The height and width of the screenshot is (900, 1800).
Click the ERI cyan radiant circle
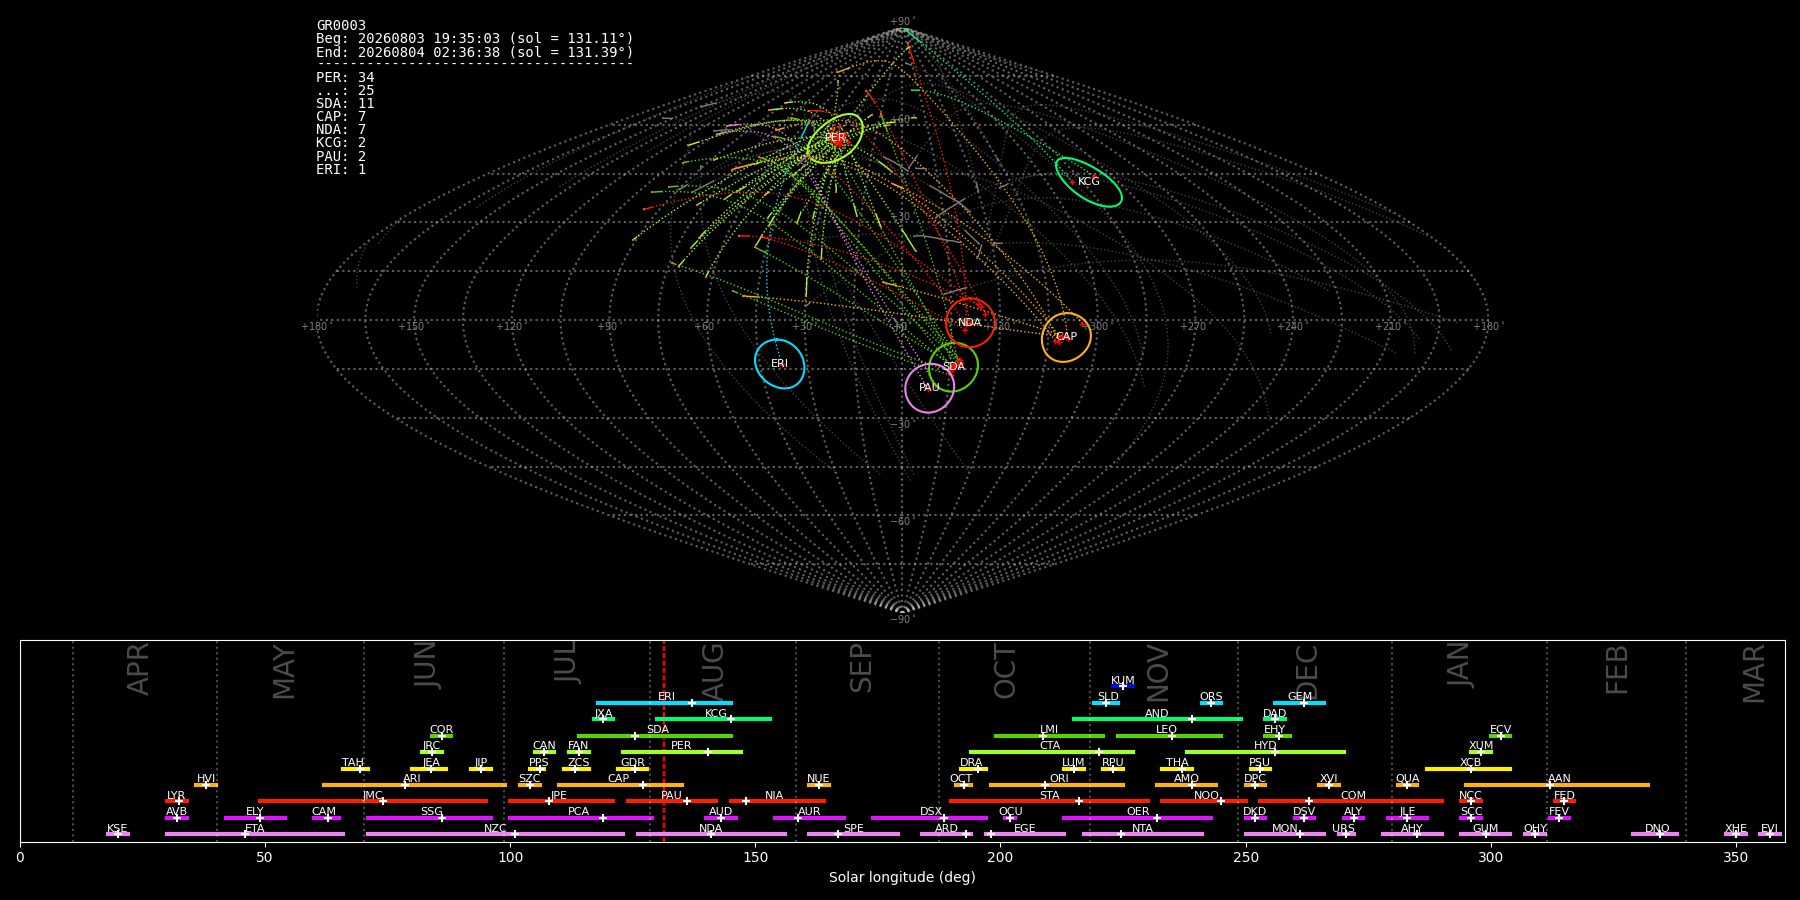[780, 363]
